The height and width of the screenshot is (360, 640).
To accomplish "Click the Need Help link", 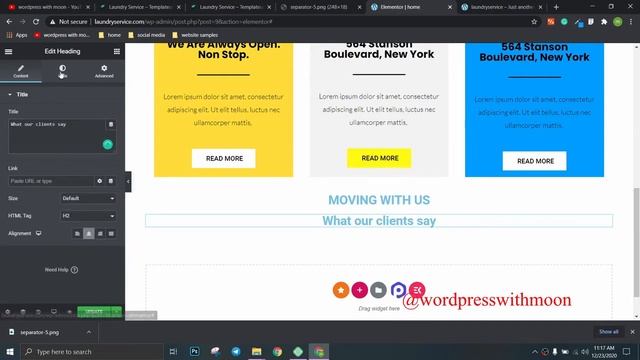I will pyautogui.click(x=61, y=270).
